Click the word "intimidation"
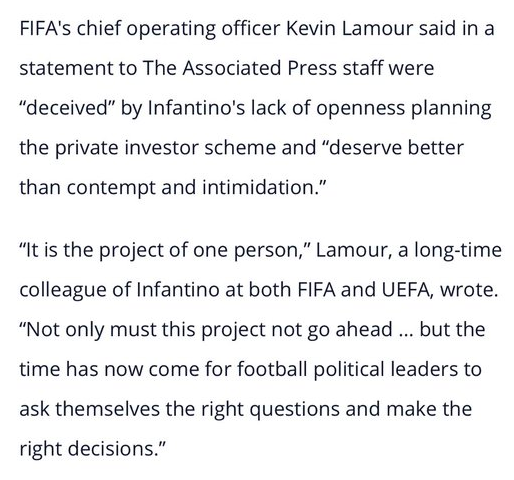514x480 pixels. (x=258, y=187)
